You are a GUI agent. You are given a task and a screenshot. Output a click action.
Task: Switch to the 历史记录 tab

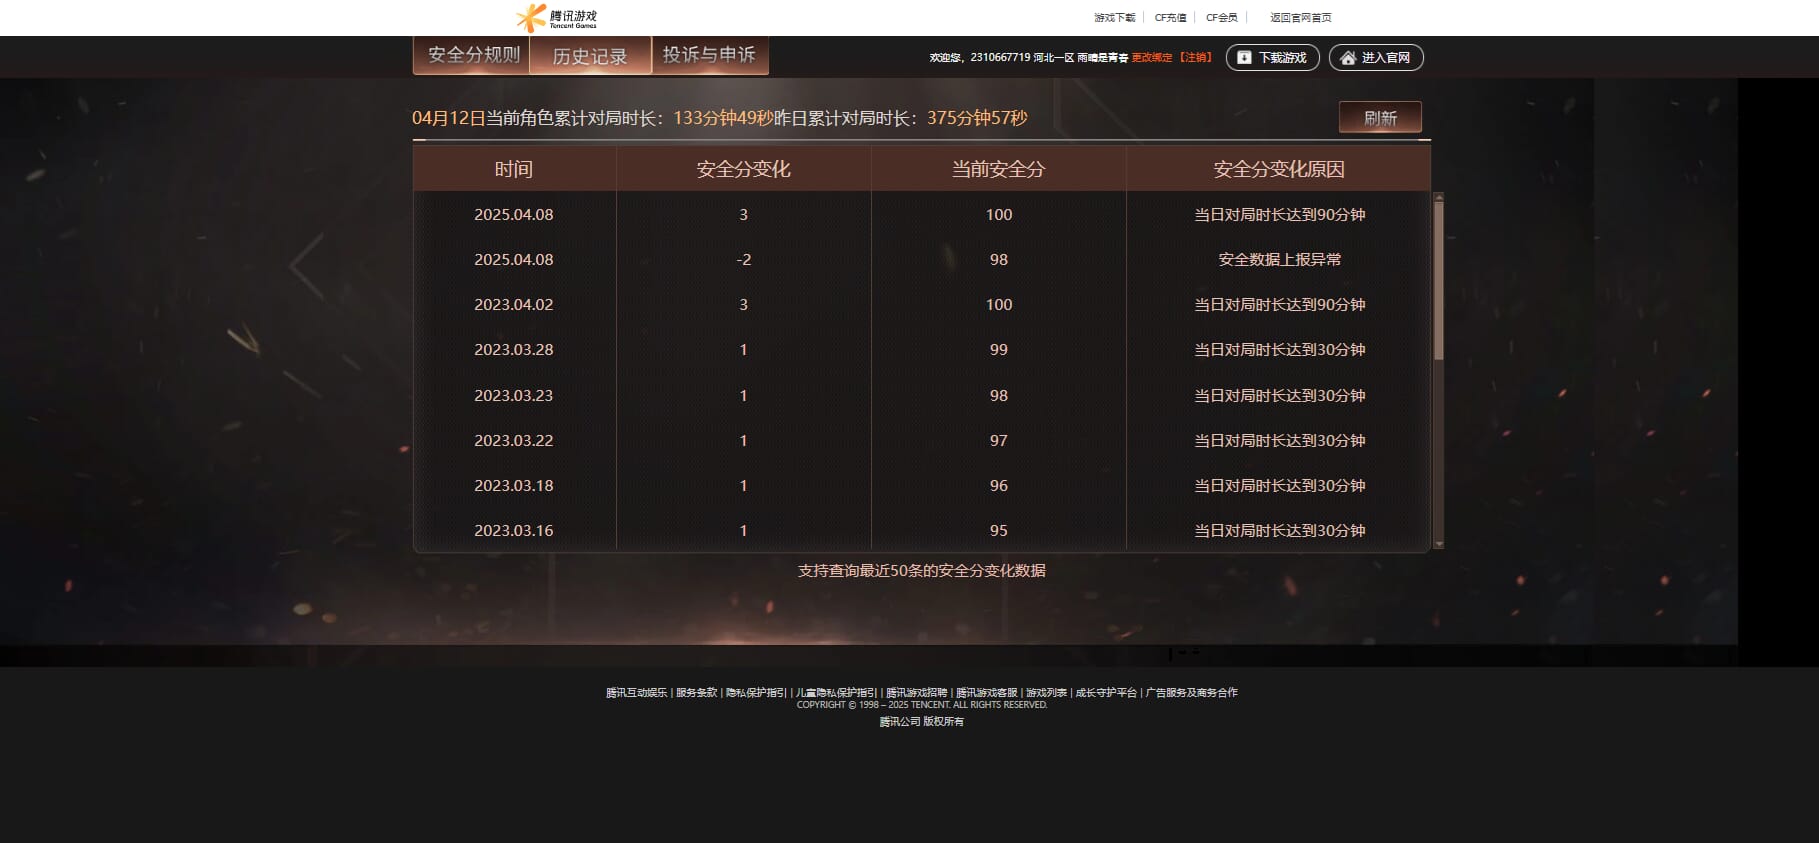coord(590,56)
